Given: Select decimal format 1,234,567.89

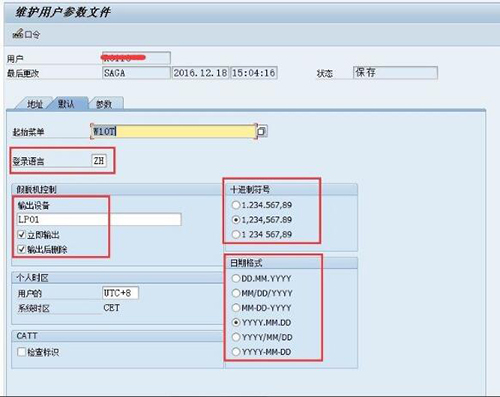Looking at the screenshot, I should (x=236, y=220).
